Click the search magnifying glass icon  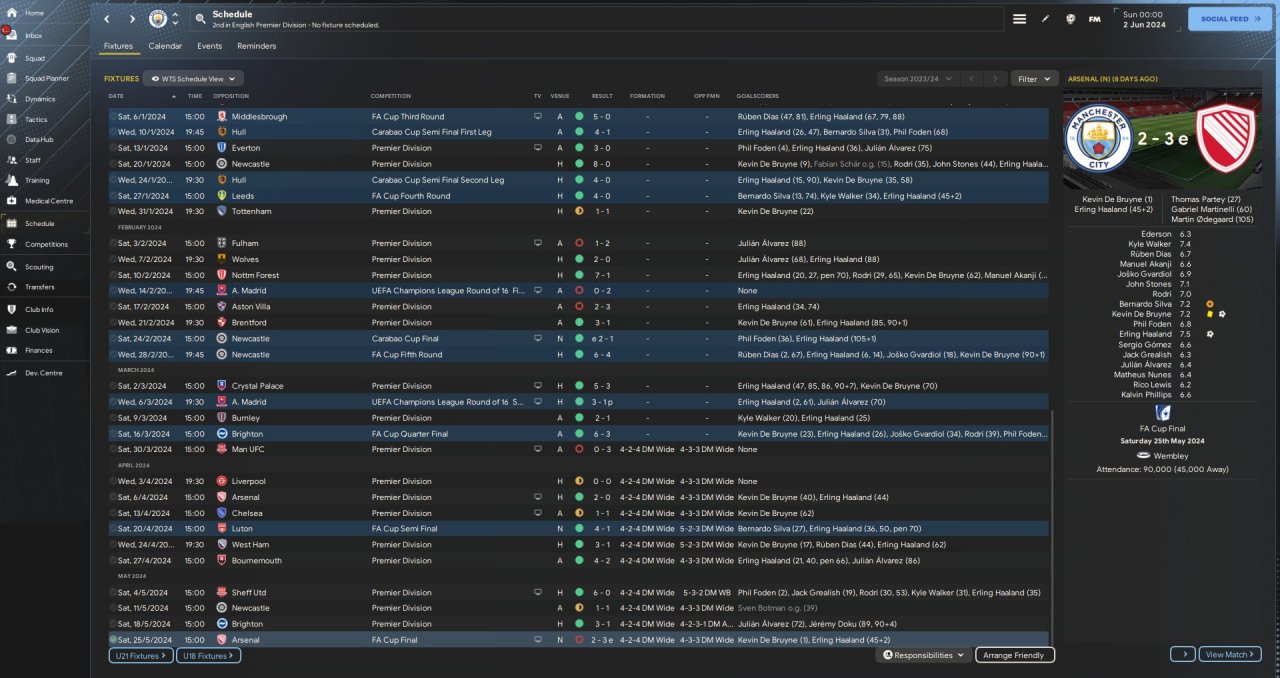click(201, 19)
